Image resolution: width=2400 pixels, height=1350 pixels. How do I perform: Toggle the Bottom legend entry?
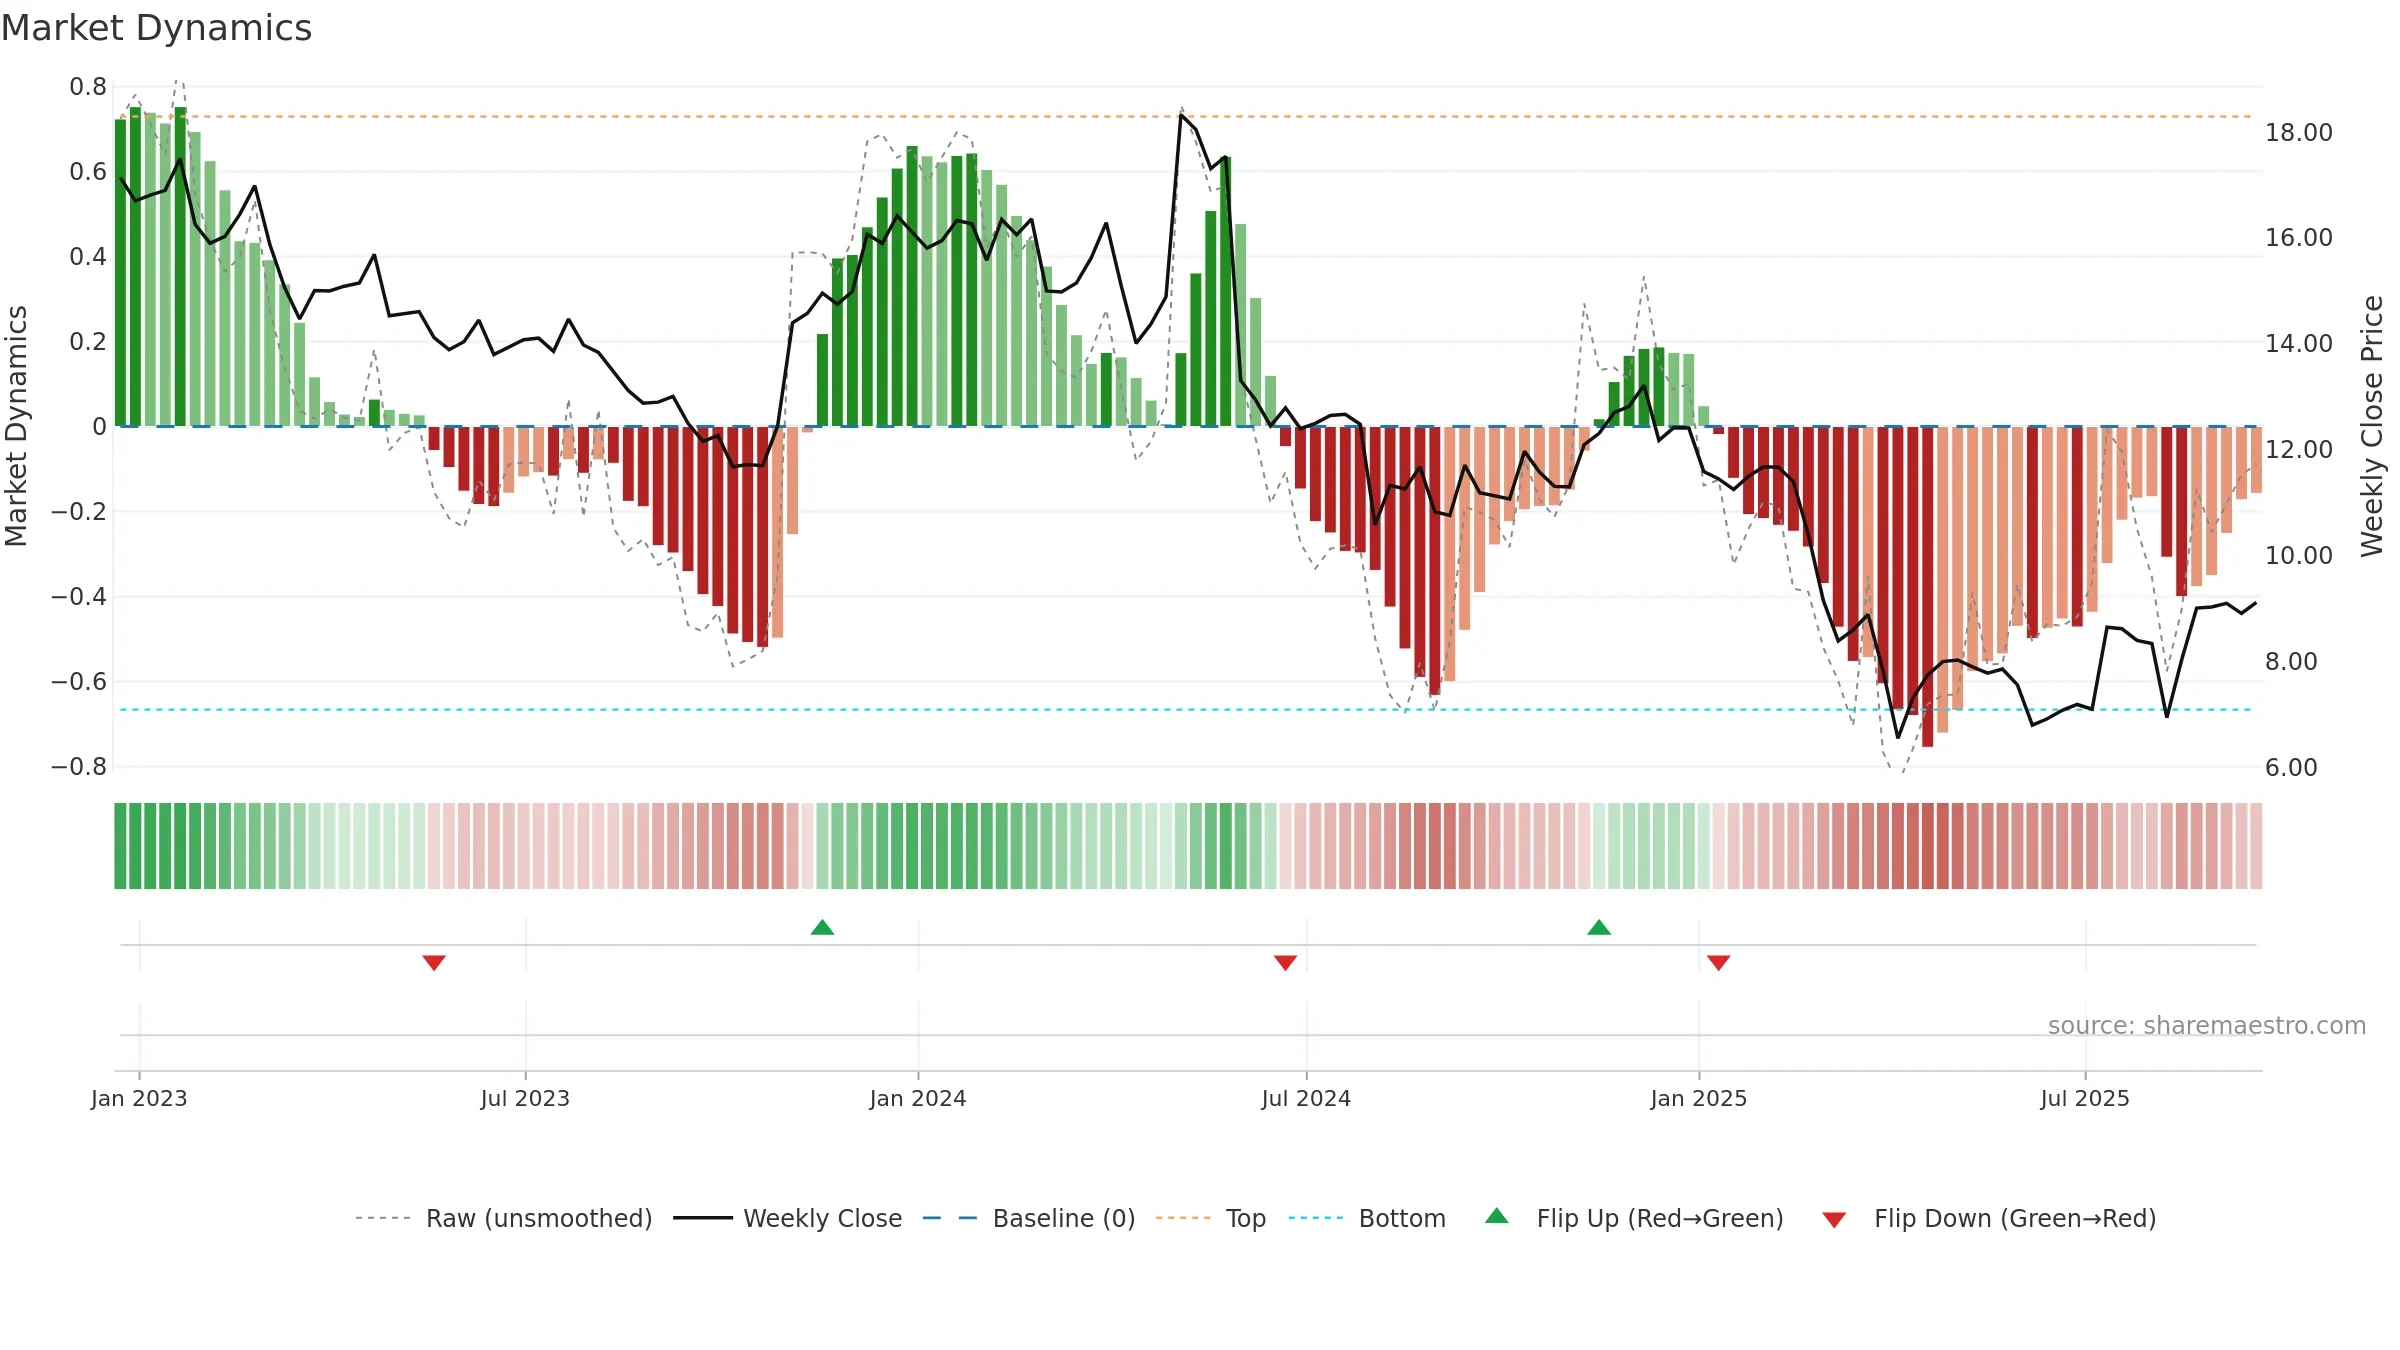tap(1367, 1218)
